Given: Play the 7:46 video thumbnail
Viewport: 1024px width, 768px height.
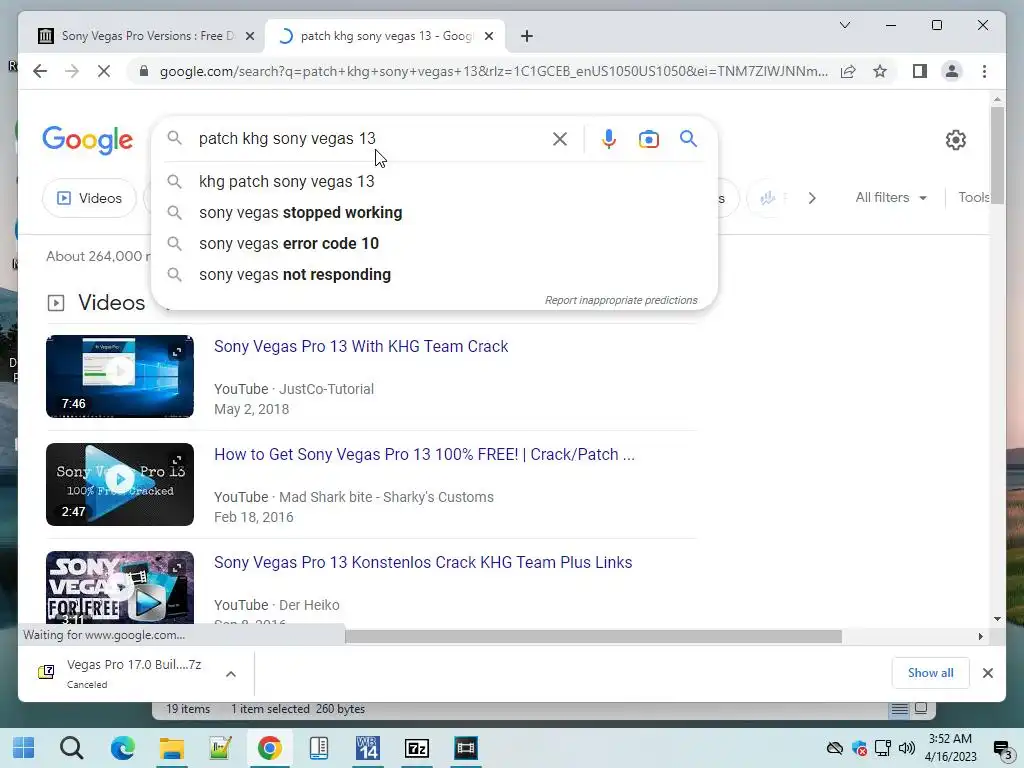Looking at the screenshot, I should (120, 376).
